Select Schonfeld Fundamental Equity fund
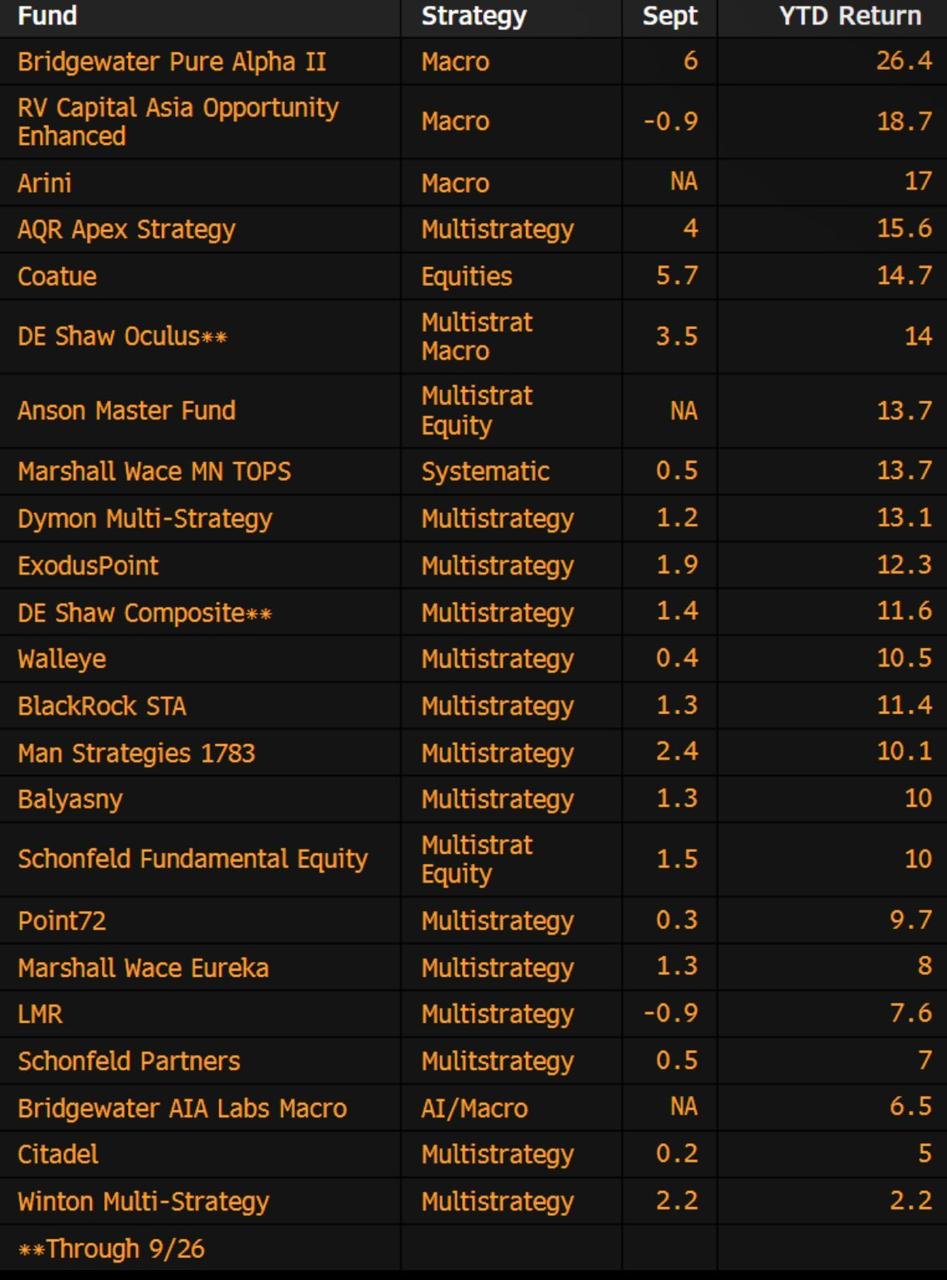 pos(193,859)
